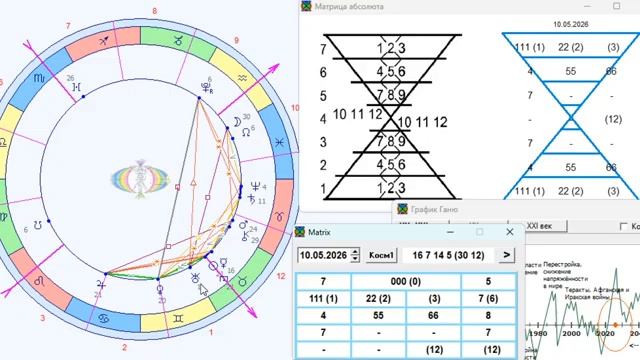Select the Taurus sign in green segment
The image size is (640, 360).
point(242,282)
